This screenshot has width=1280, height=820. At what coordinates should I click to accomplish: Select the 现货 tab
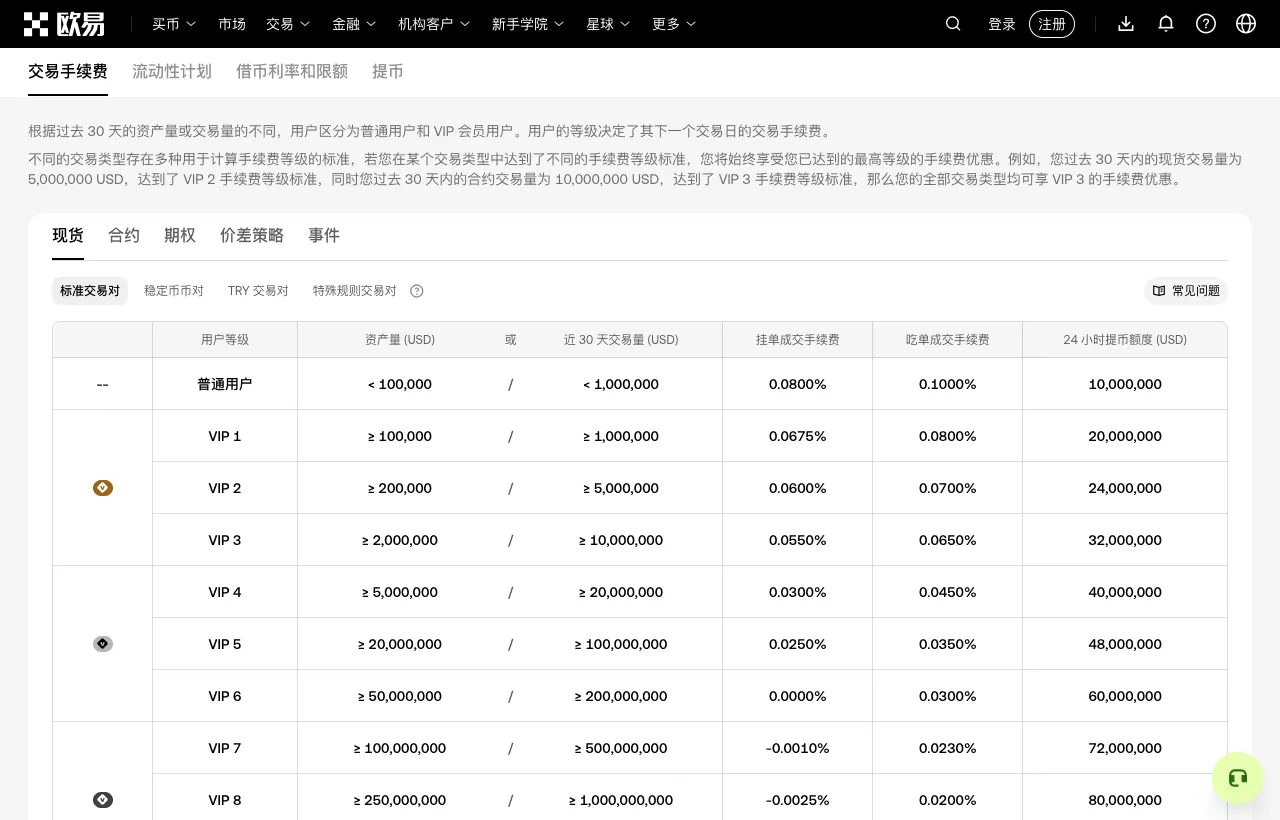click(68, 235)
